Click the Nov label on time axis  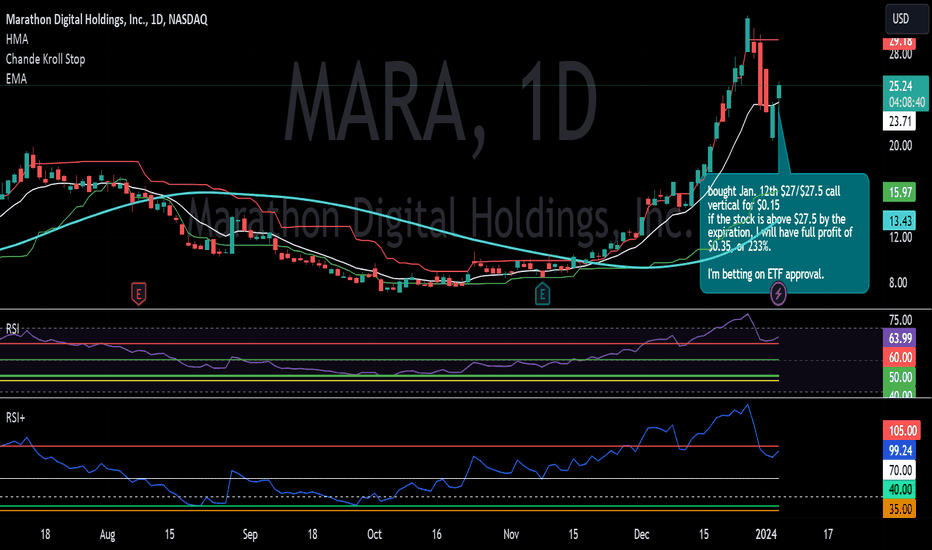511,535
